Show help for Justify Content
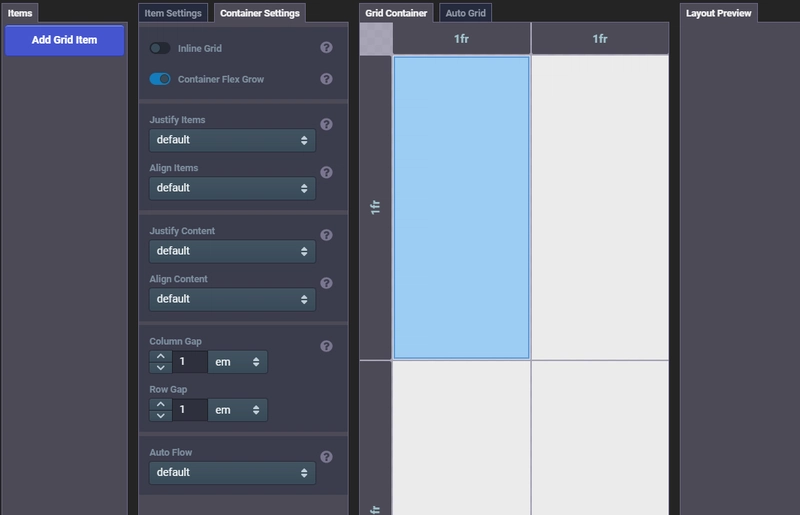 pos(327,235)
